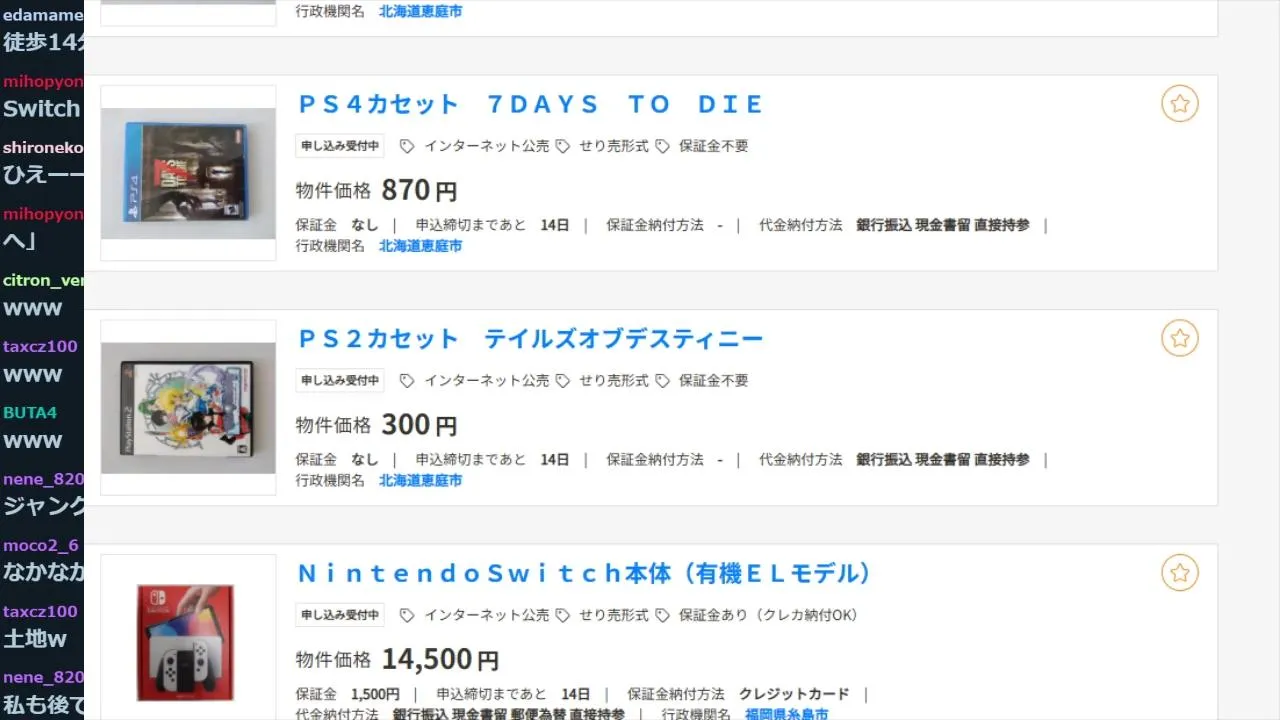The width and height of the screenshot is (1280, 720).
Task: Open the ＰＳ４カセット ７ＤＡＹＳ ＴＯ ＤＩＥ title link
Action: coord(531,104)
